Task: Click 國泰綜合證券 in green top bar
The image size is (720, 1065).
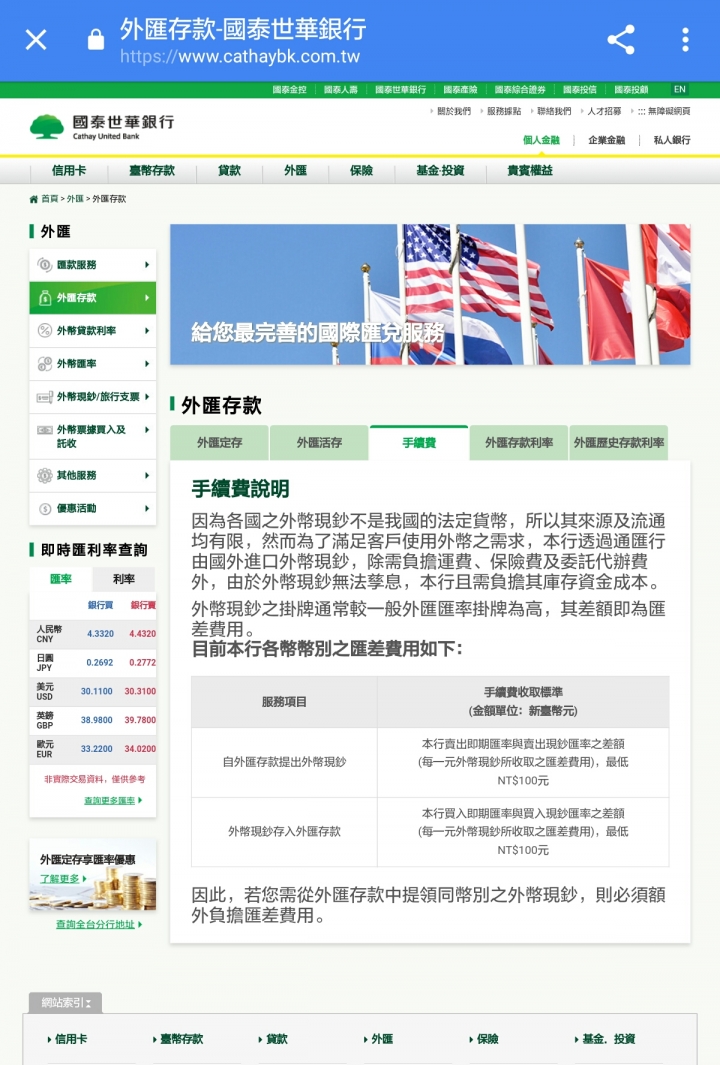Action: (x=520, y=90)
